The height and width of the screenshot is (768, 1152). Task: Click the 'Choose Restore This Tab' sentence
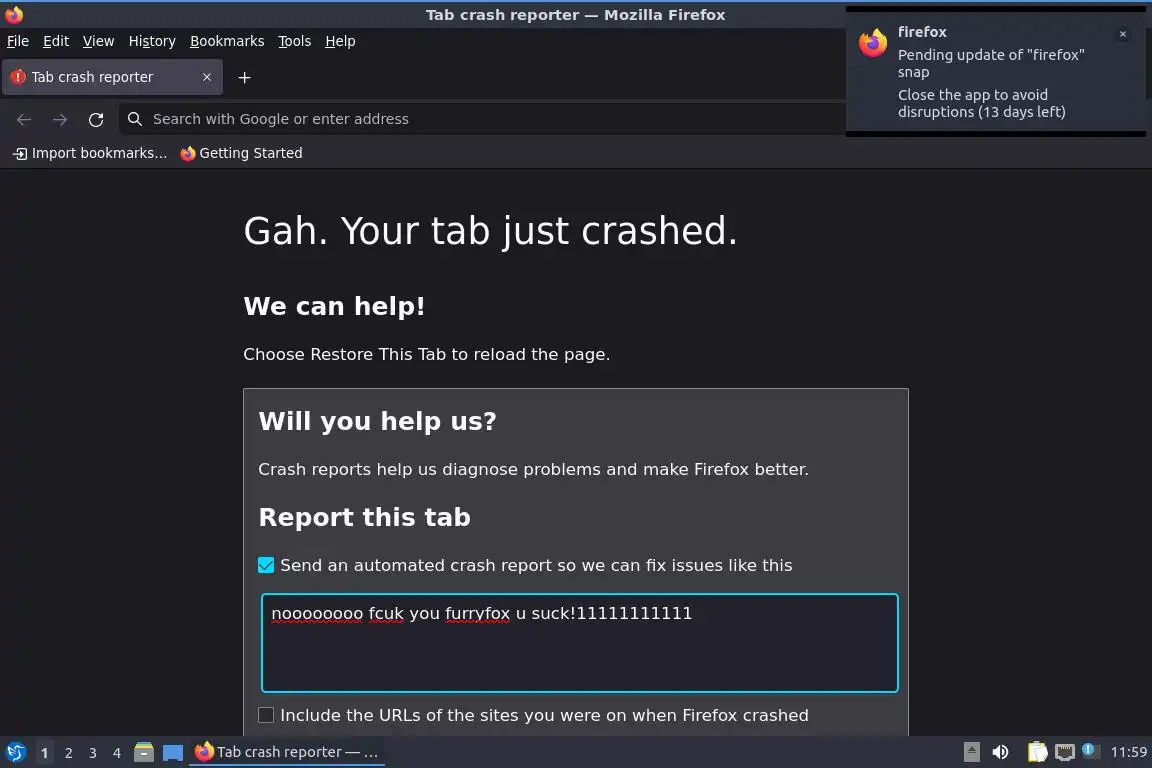[x=426, y=354]
